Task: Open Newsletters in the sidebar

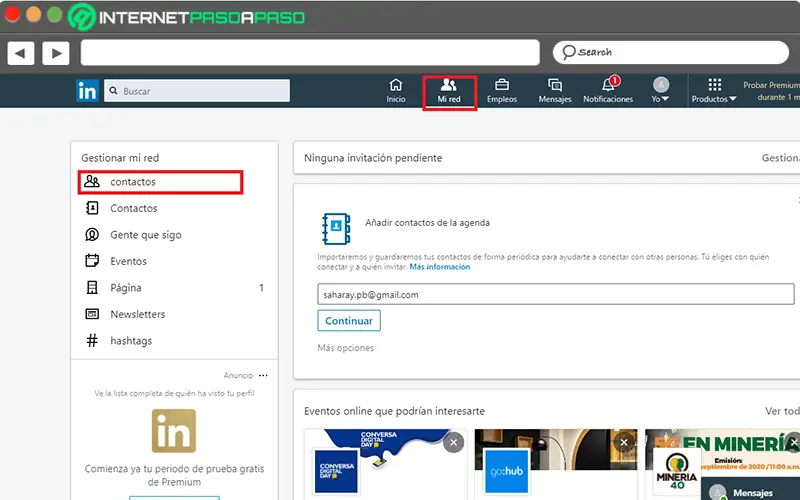Action: (x=138, y=314)
